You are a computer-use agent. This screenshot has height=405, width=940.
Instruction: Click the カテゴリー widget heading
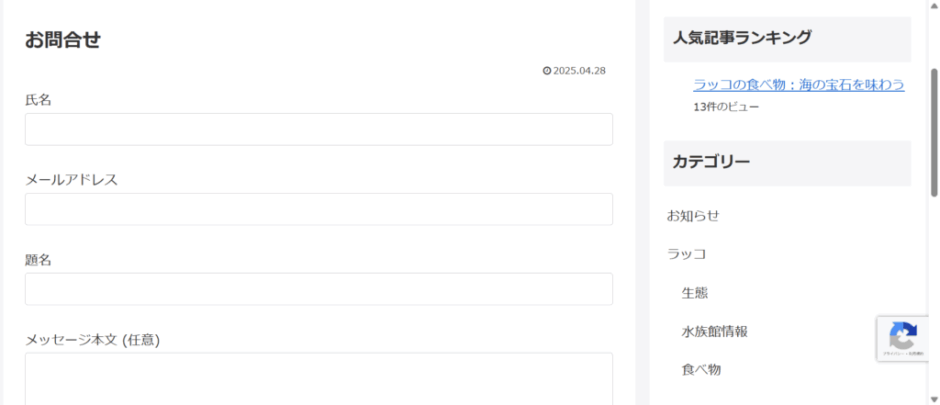click(x=711, y=162)
